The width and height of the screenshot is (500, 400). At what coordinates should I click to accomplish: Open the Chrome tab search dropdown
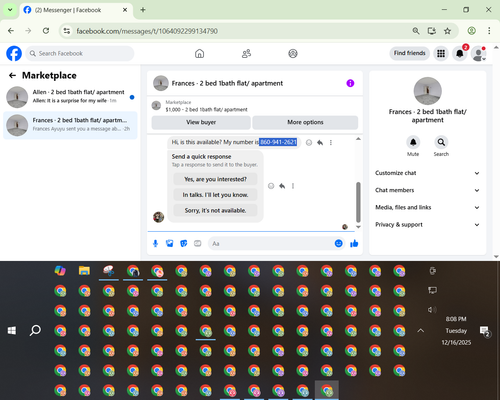pos(10,10)
